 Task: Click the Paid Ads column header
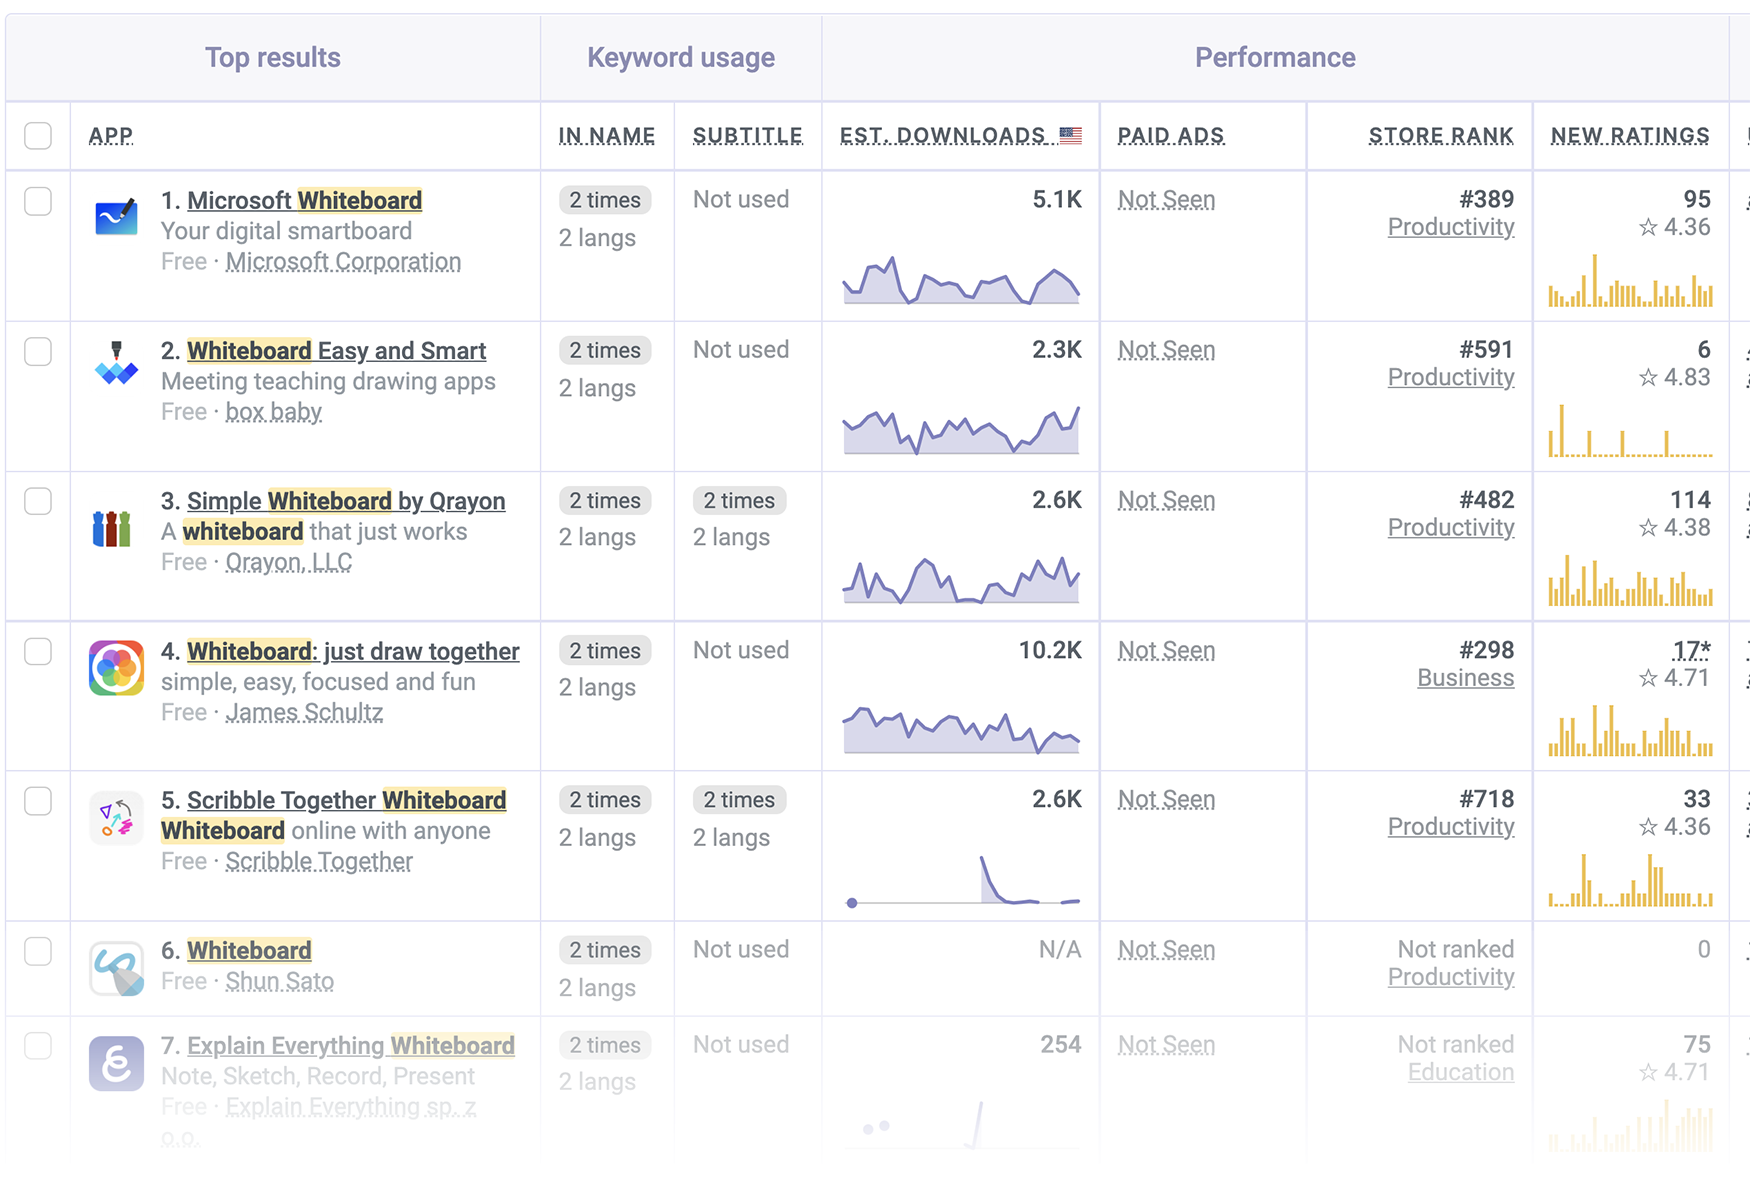point(1170,136)
